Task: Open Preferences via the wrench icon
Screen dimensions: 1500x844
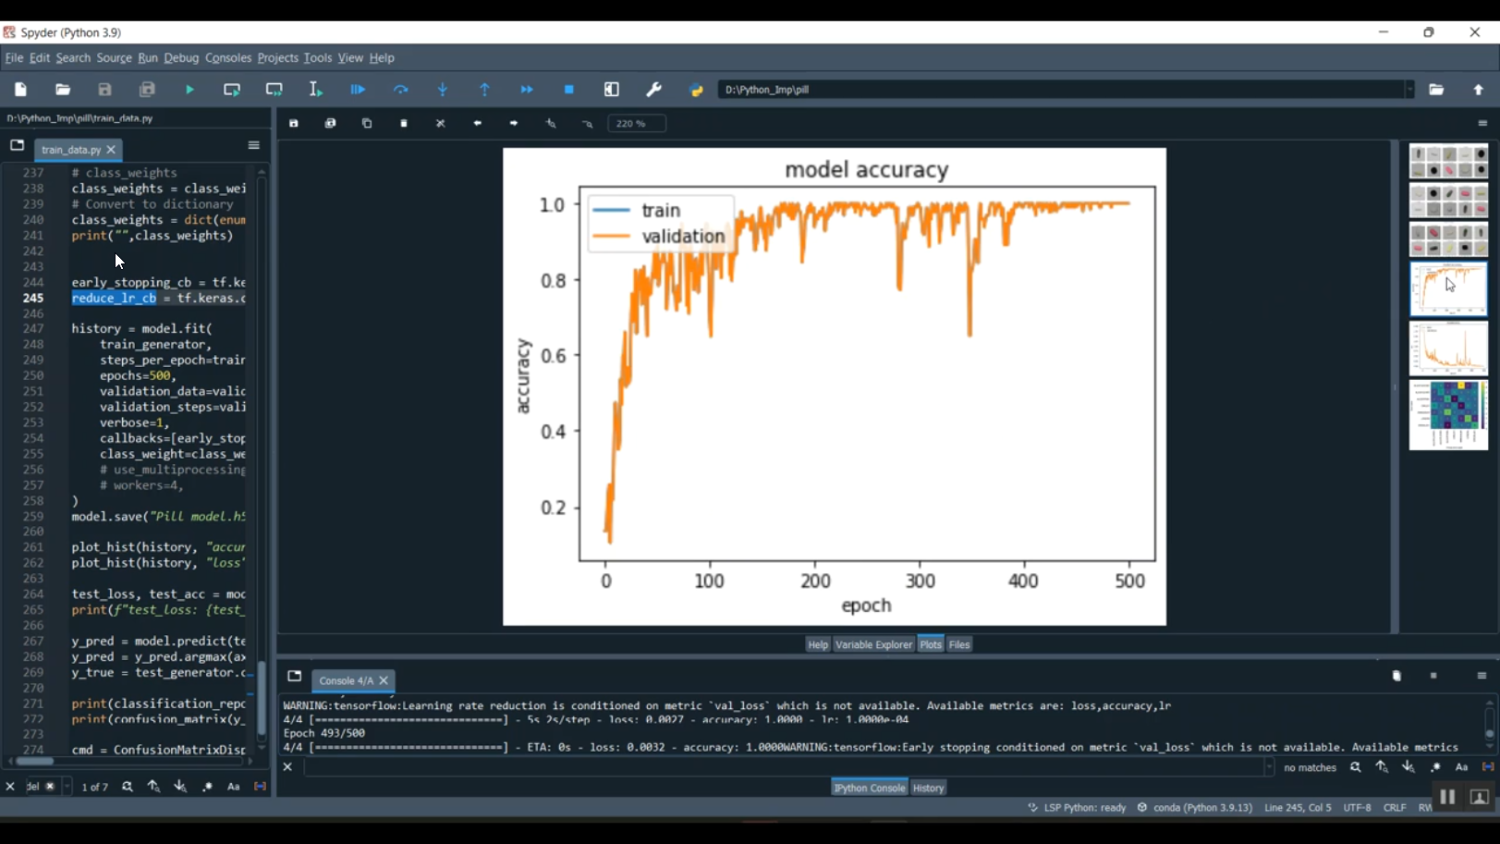Action: click(654, 90)
